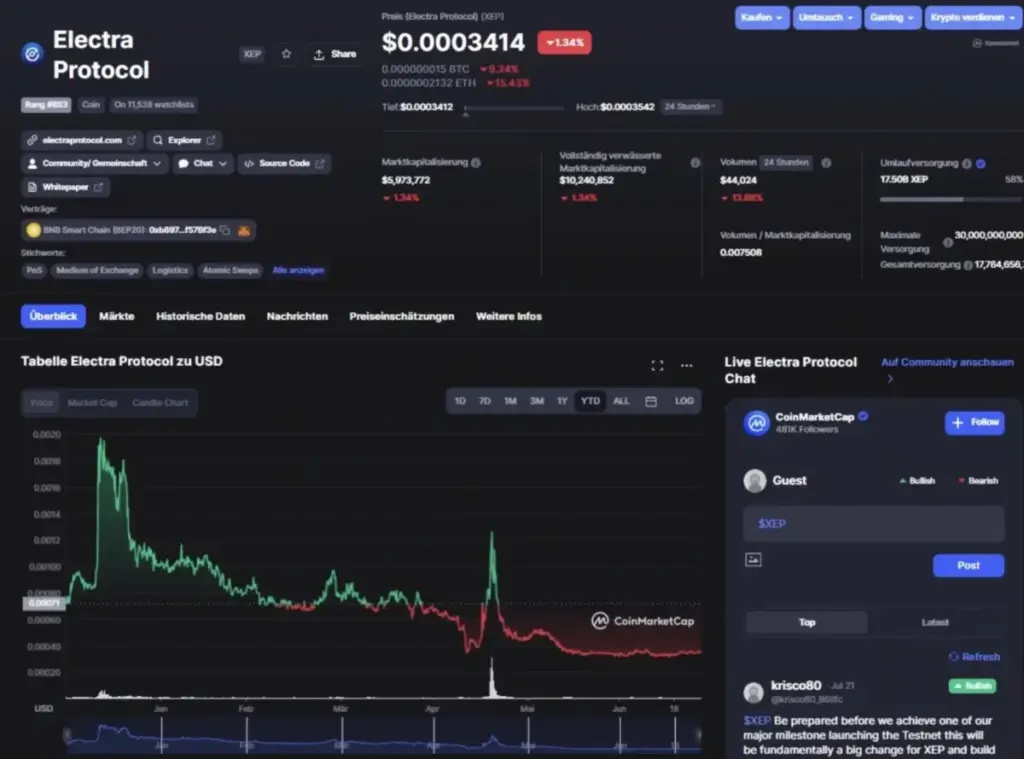This screenshot has width=1024, height=759.
Task: Click the $XEP chat input field
Action: pos(873,524)
